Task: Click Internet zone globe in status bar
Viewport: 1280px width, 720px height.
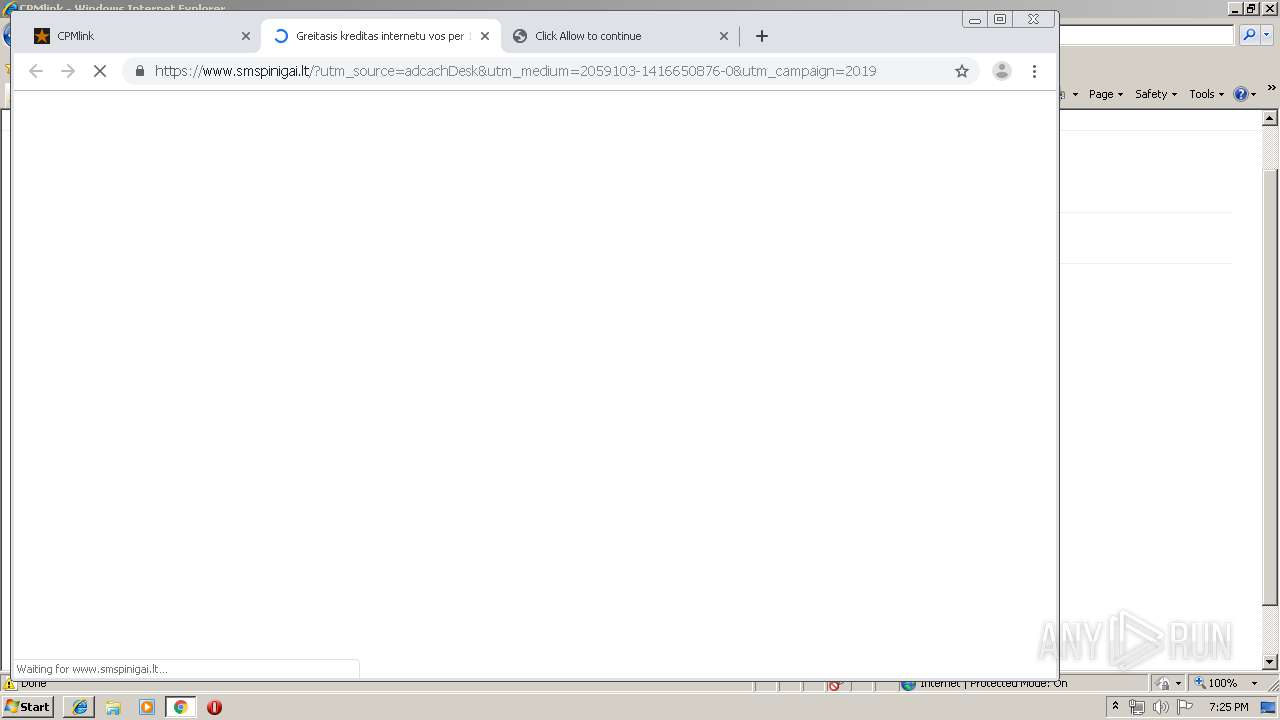Action: (908, 684)
